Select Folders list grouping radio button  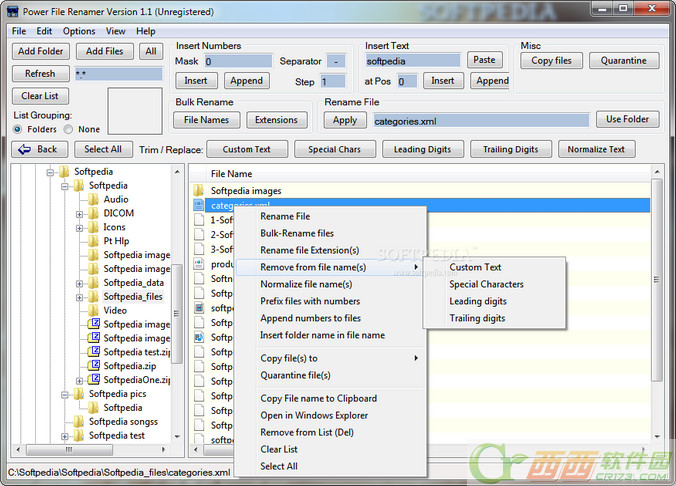pos(18,129)
